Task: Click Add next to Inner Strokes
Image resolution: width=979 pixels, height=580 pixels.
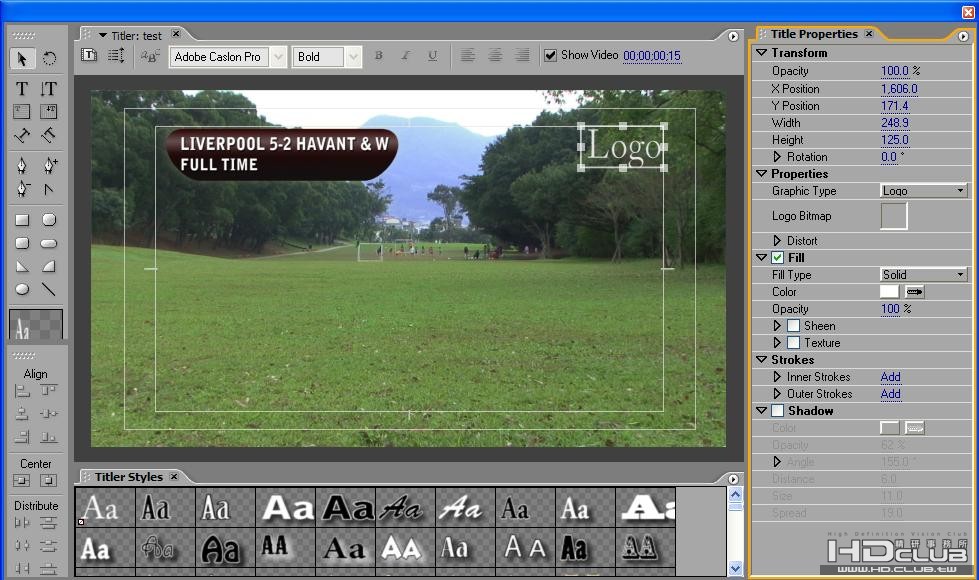Action: coord(890,377)
